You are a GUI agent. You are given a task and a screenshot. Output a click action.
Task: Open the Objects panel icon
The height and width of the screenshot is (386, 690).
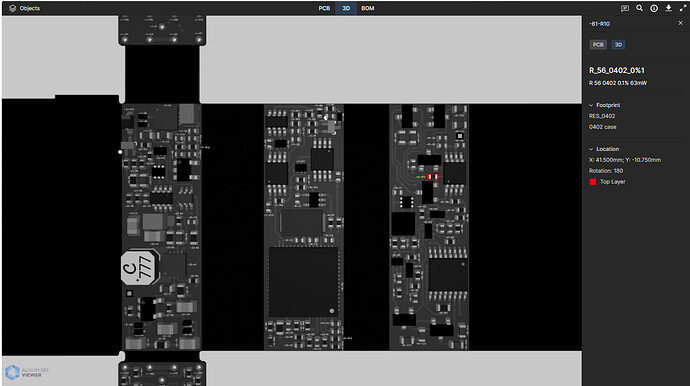(x=12, y=8)
